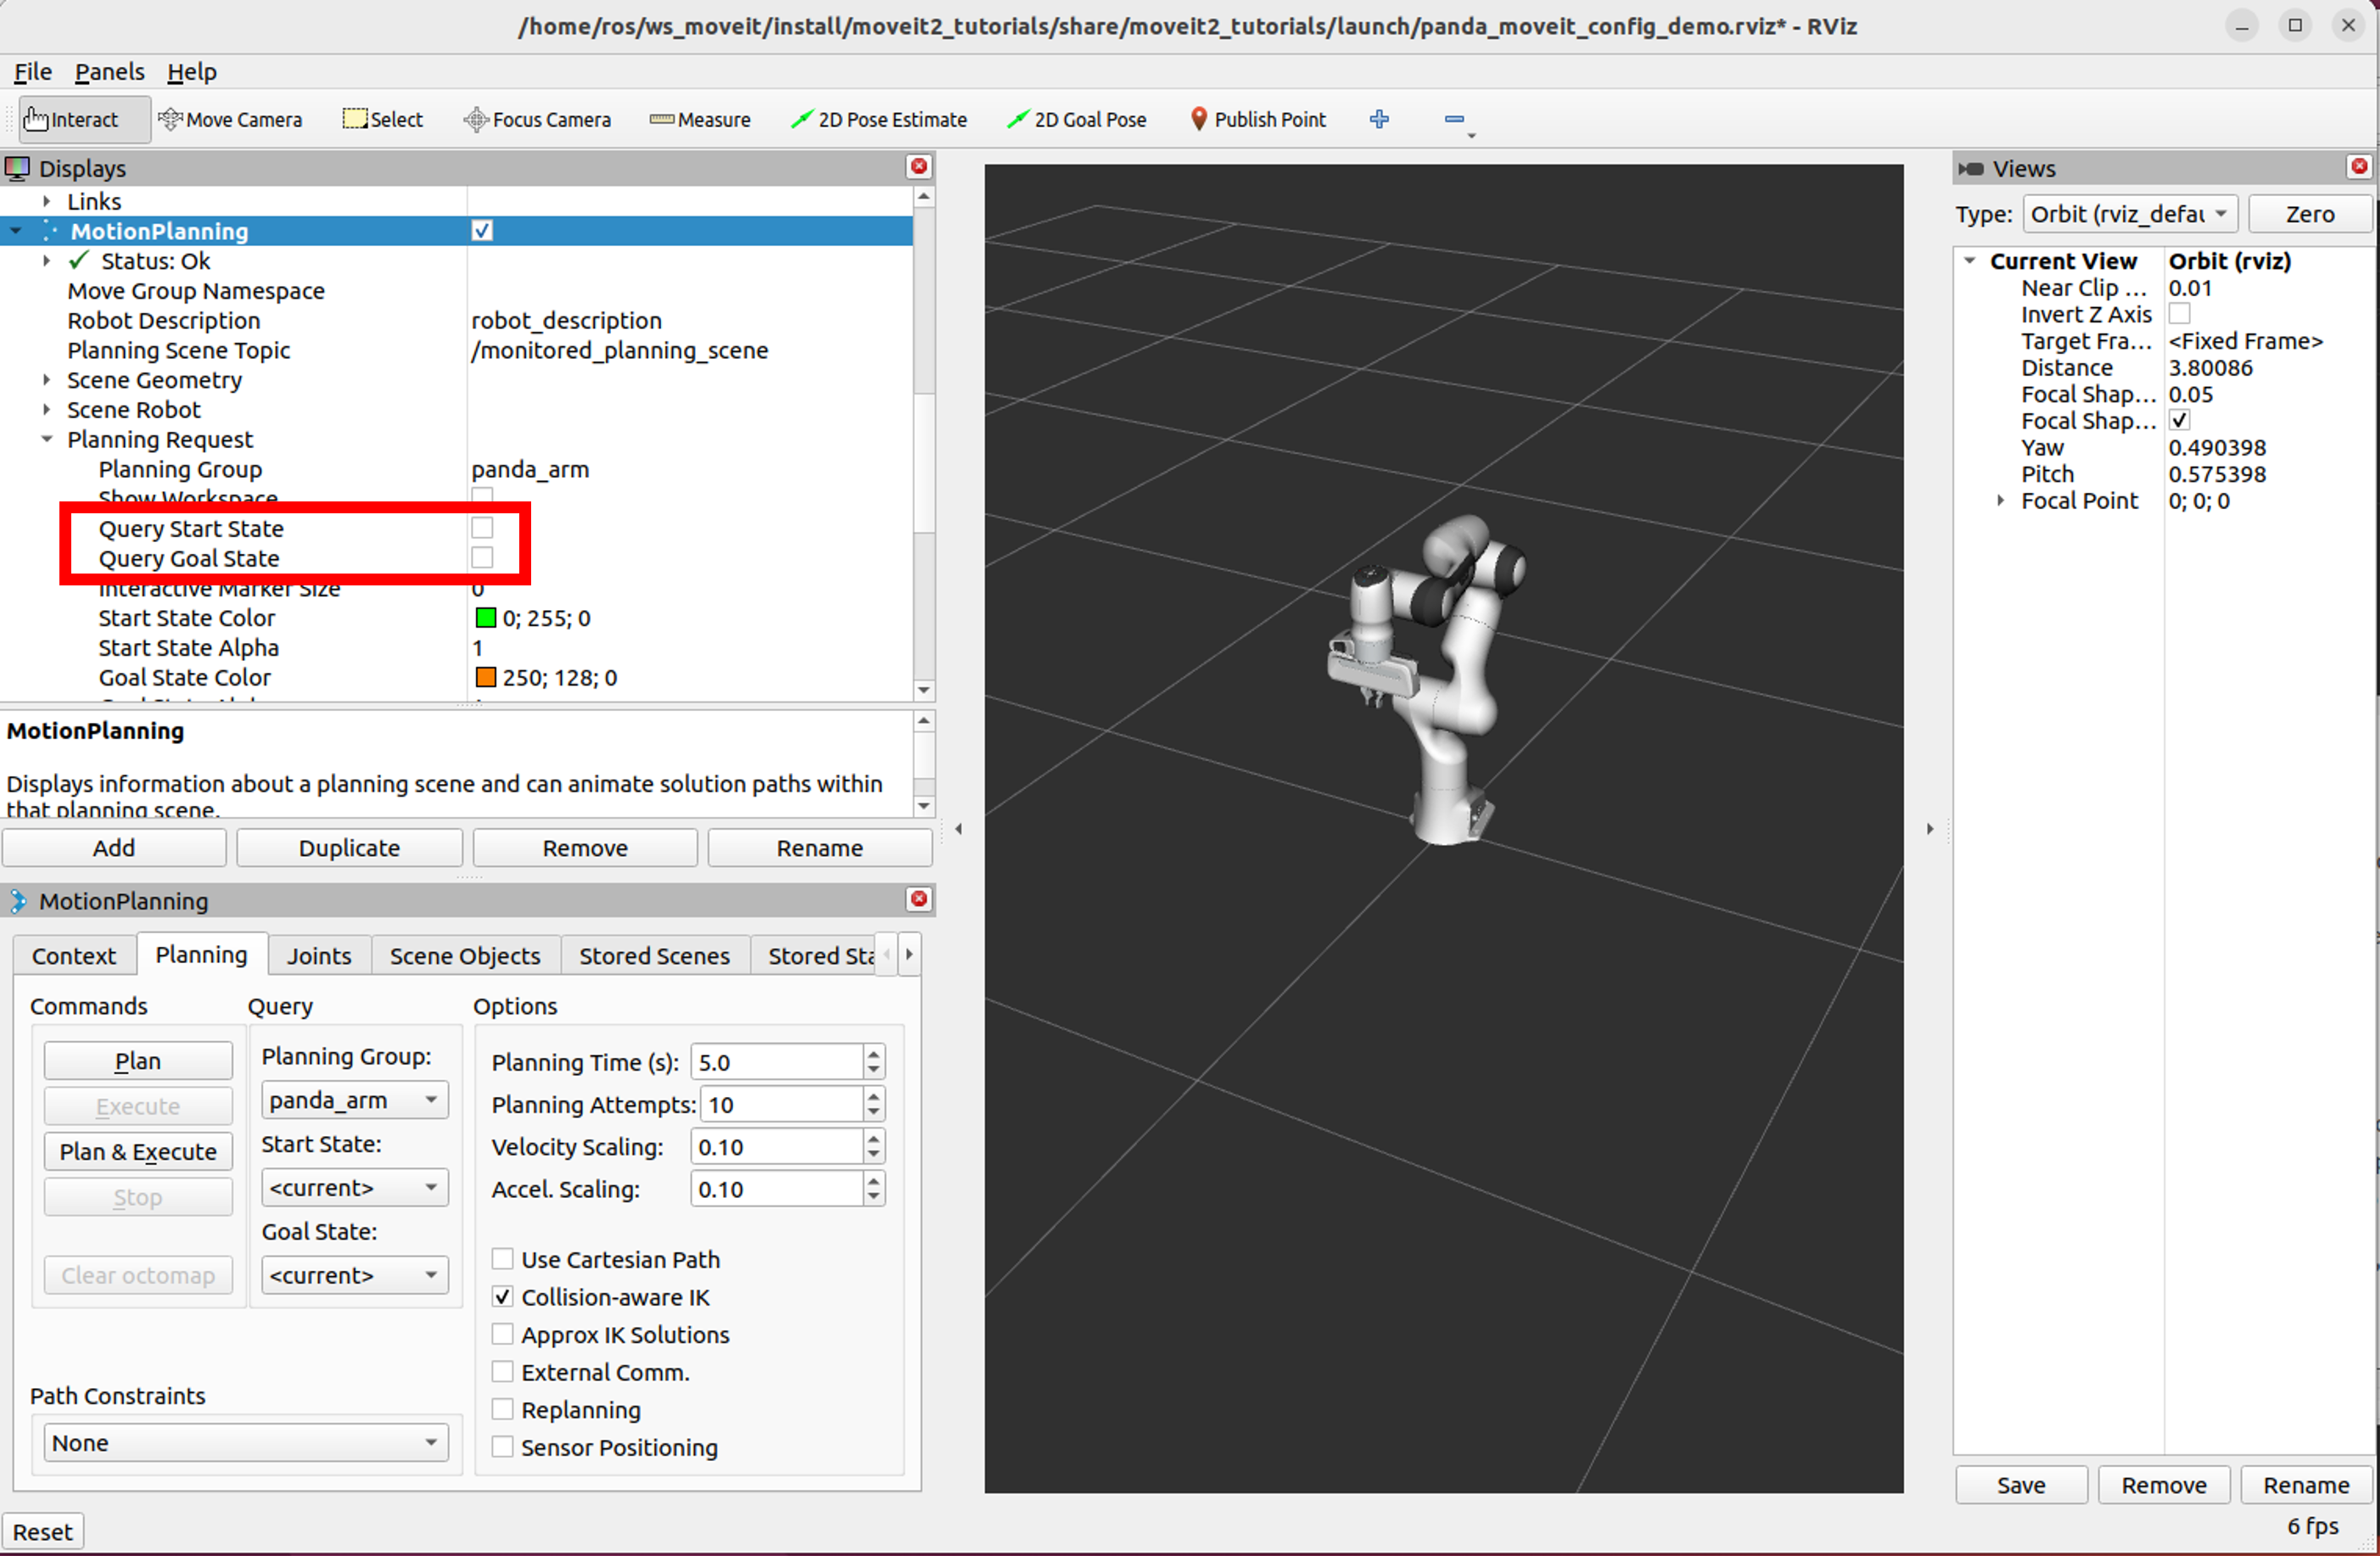This screenshot has height=1556, width=2380.
Task: Collapse the MotionPlanning display tree
Action: (x=16, y=231)
